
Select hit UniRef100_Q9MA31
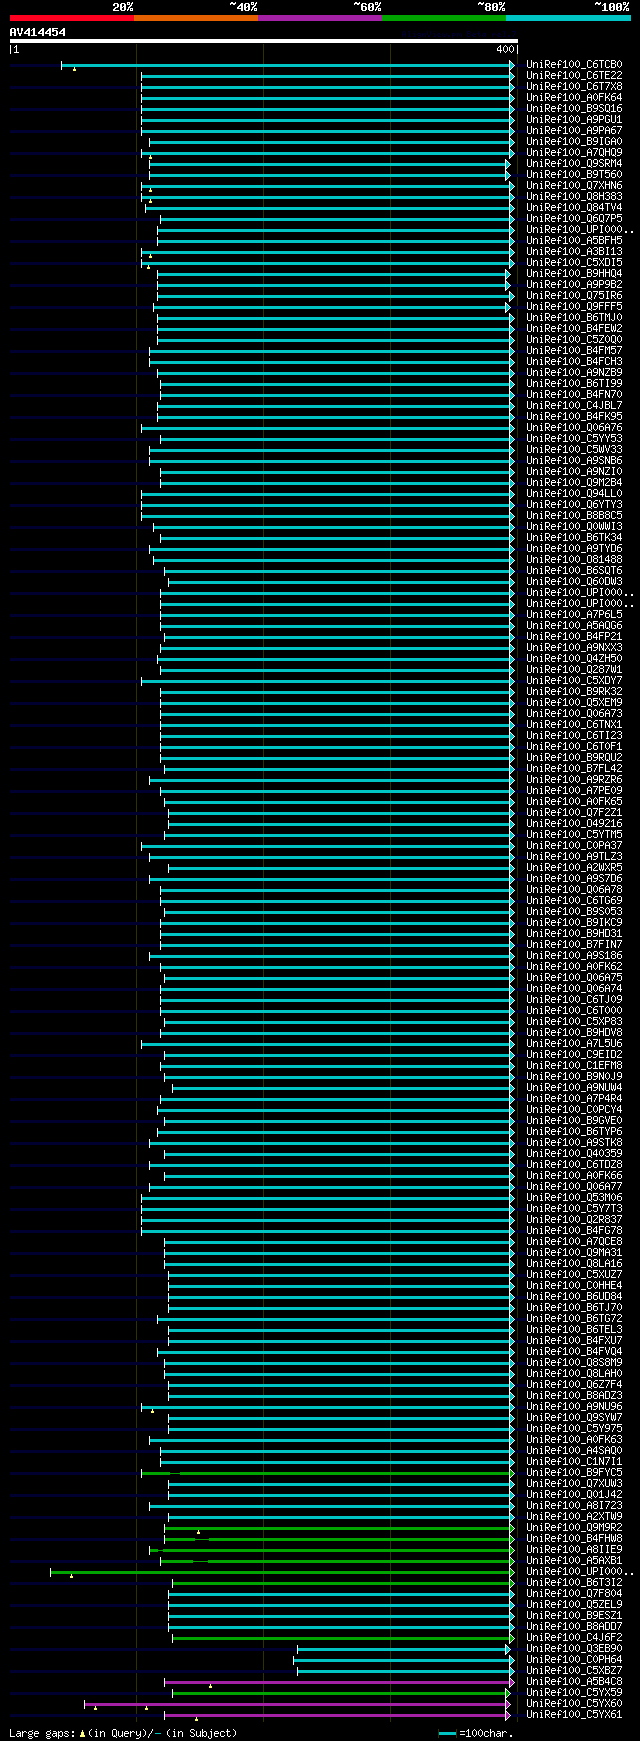[574, 1253]
